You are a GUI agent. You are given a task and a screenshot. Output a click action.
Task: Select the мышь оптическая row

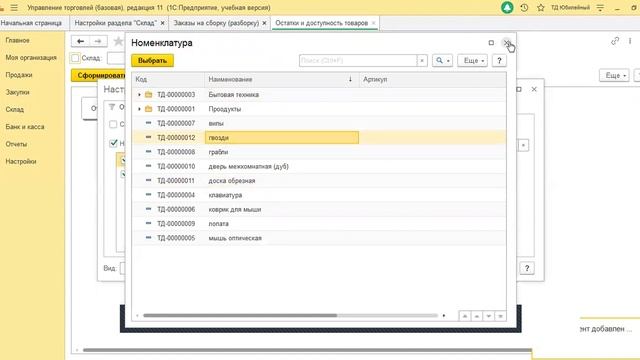click(x=319, y=238)
